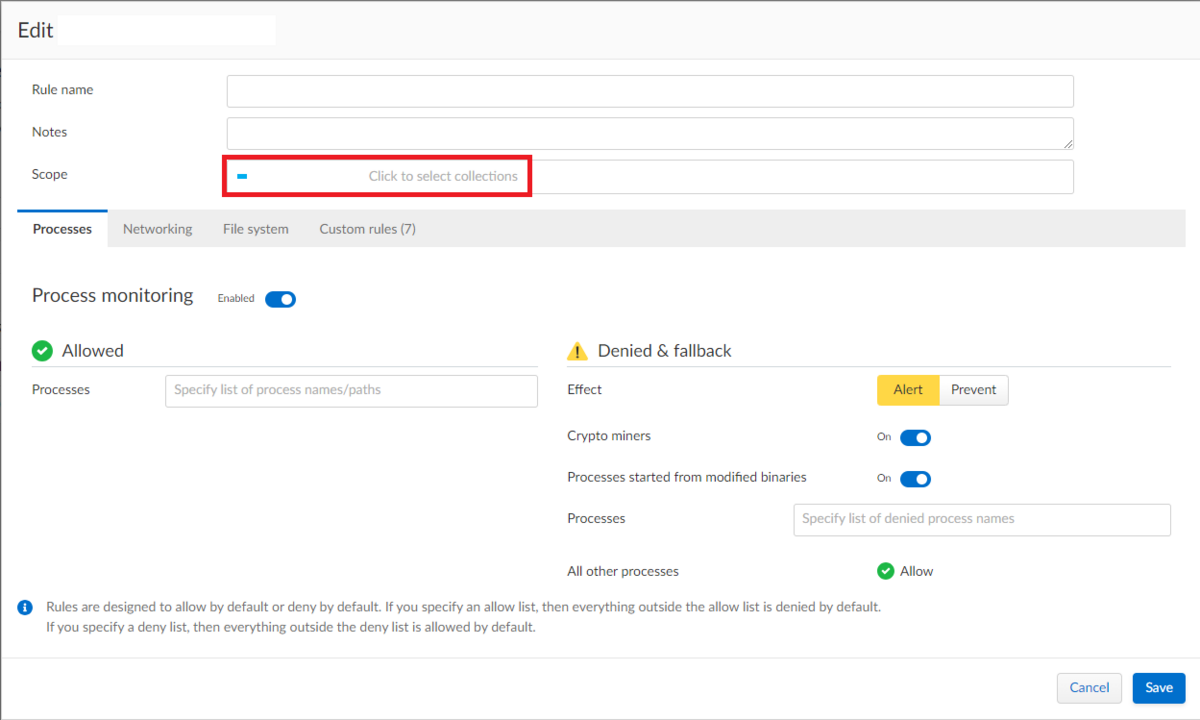Screen dimensions: 1200x720
Task: Focus the allowed Processes list field
Action: tap(351, 391)
